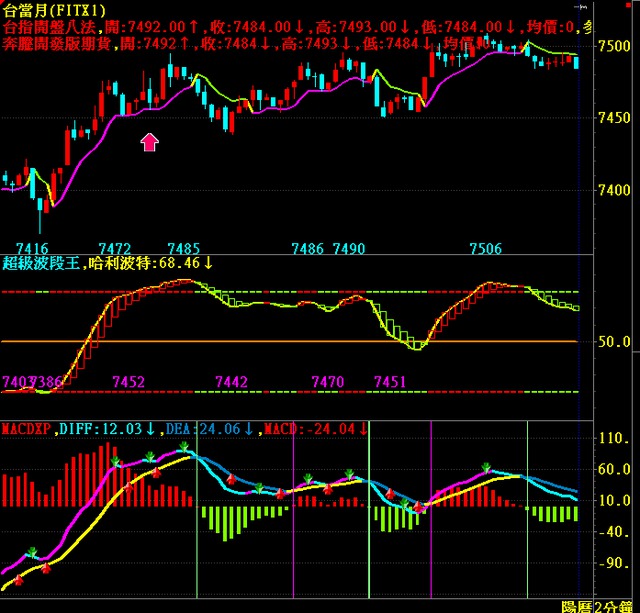Click the 低:7484.00 low value in 台指開盤八法 row

[468, 27]
